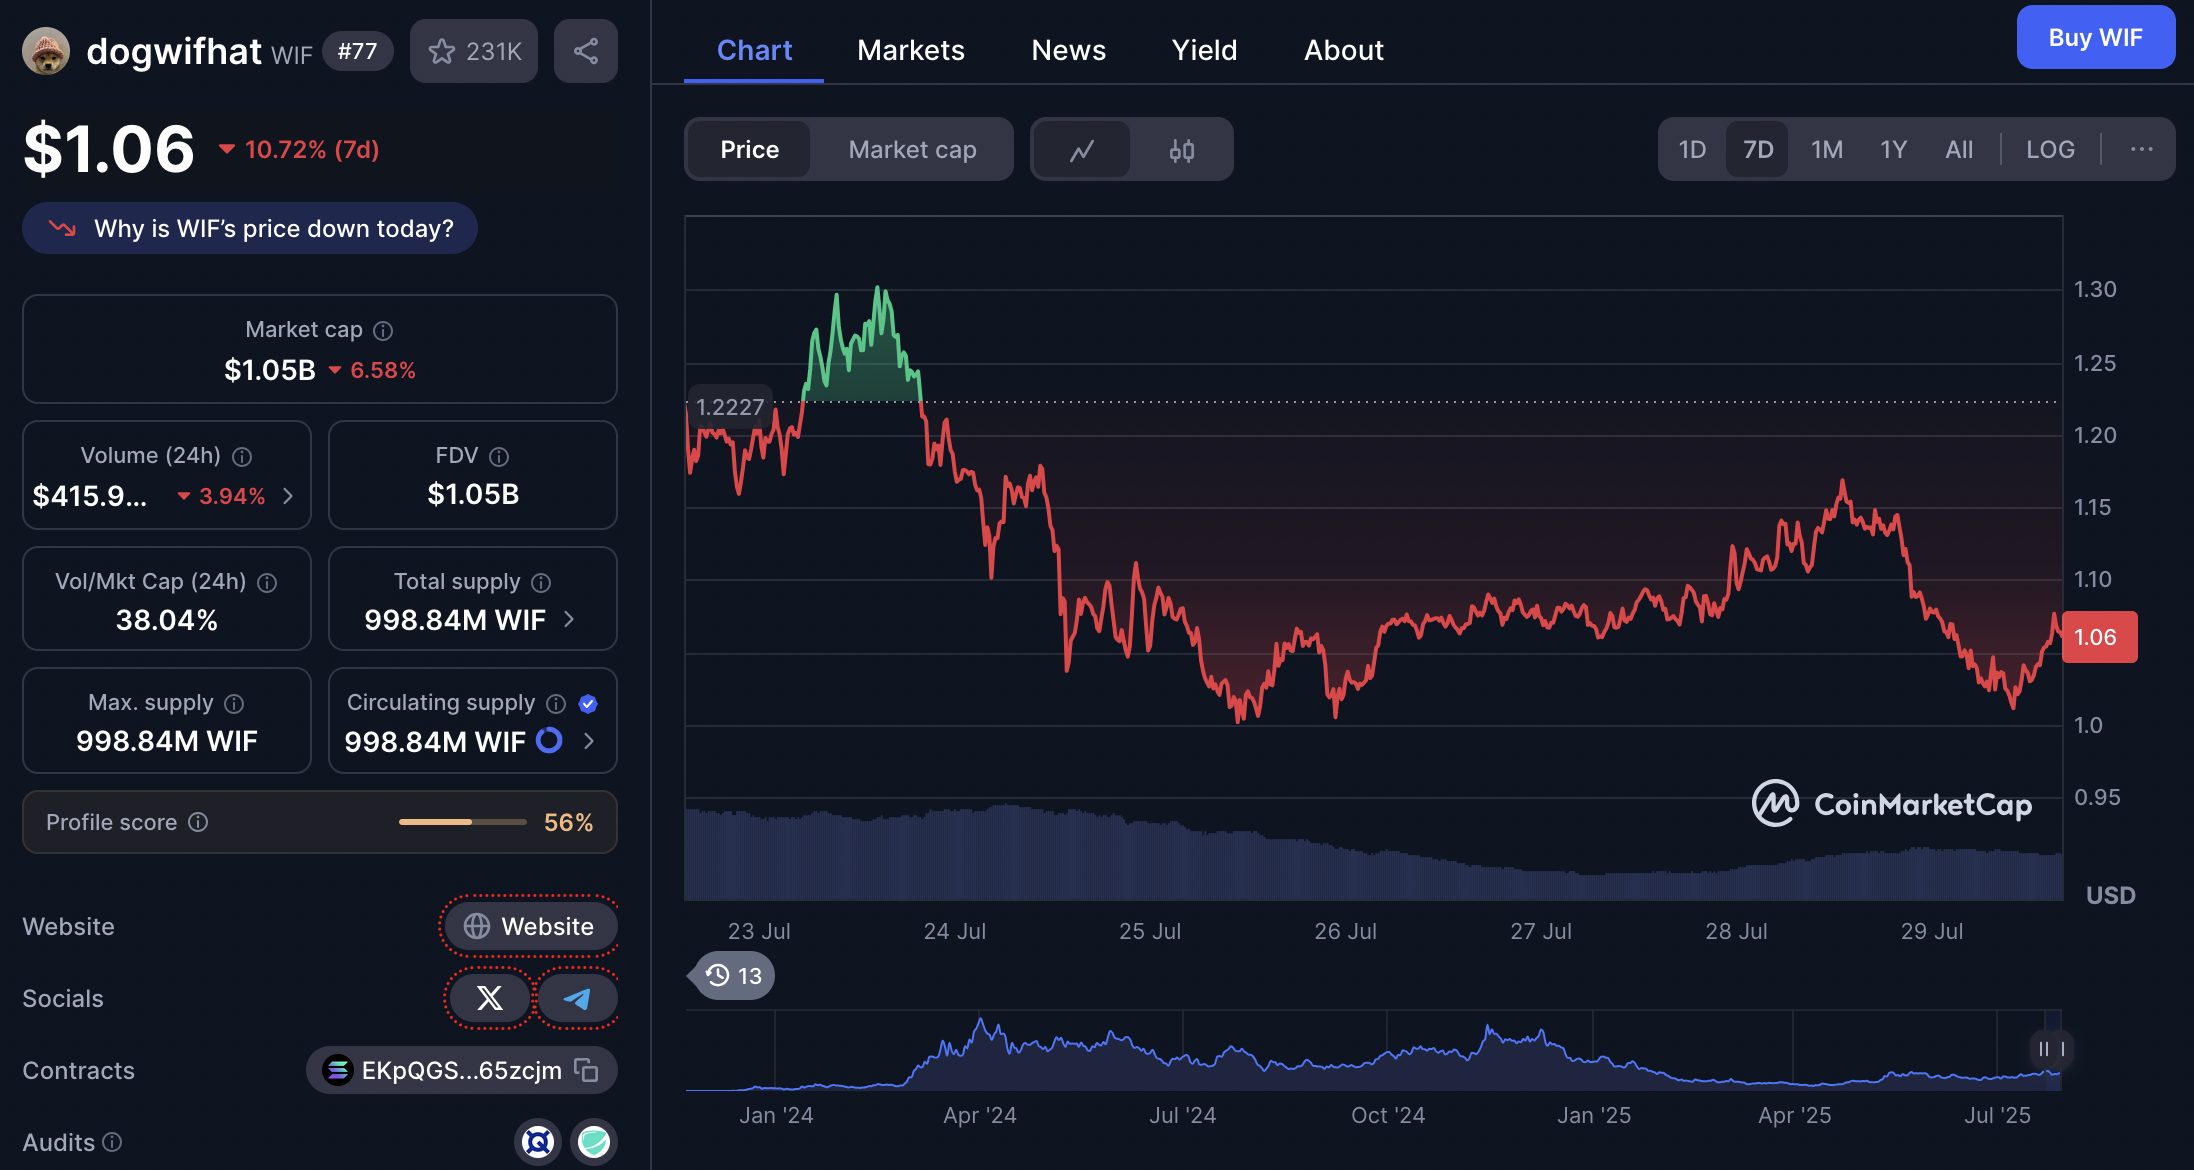The image size is (2194, 1170).
Task: Click the USD currency label
Action: tap(2110, 895)
